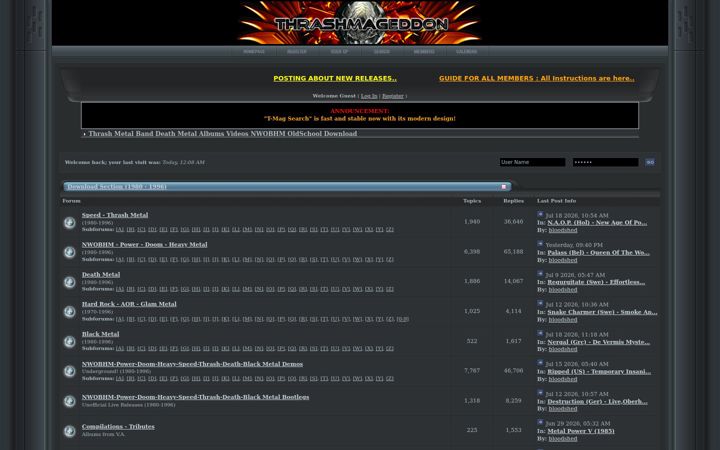This screenshot has height=450, width=720.
Task: Open the Compilations - Tributes forum
Action: [118, 427]
